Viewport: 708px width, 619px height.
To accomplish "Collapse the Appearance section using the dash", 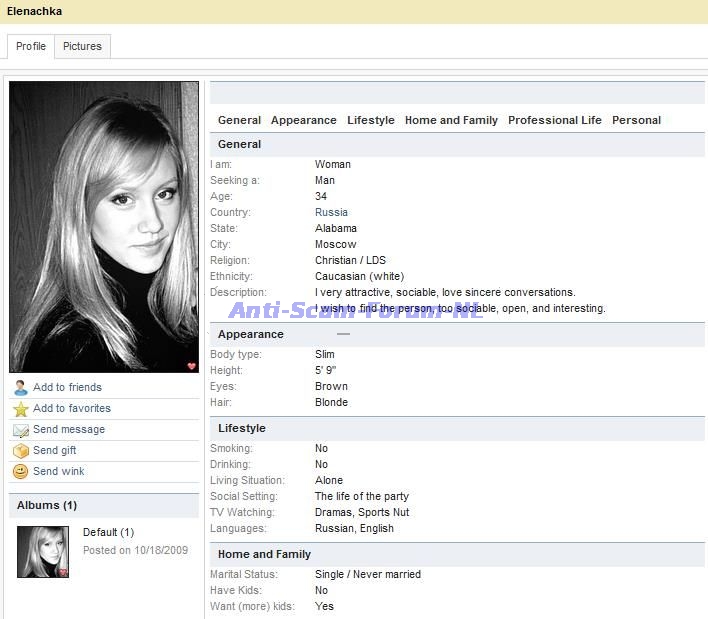I will (x=343, y=334).
